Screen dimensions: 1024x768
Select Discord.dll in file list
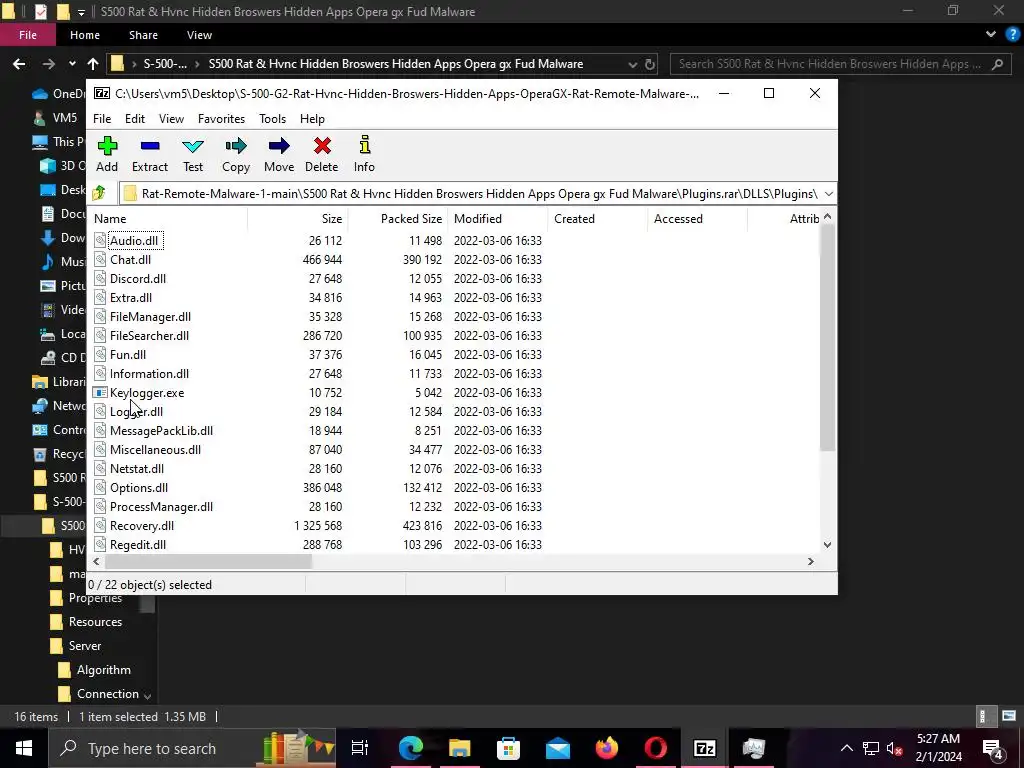(x=138, y=278)
